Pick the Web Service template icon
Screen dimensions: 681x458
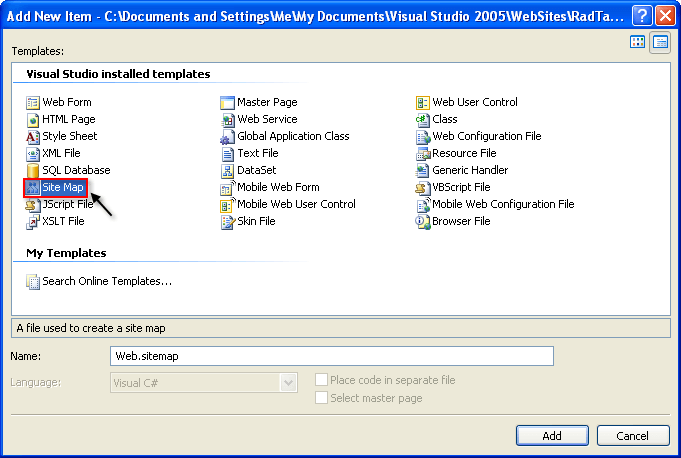[228, 119]
